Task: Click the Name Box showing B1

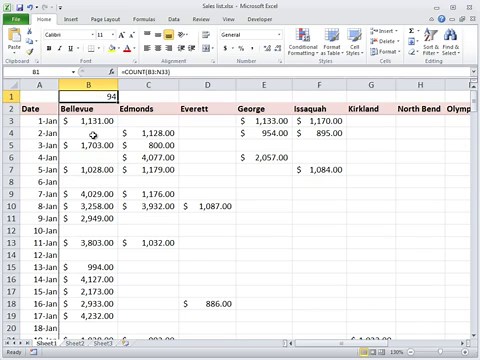Action: tap(36, 72)
